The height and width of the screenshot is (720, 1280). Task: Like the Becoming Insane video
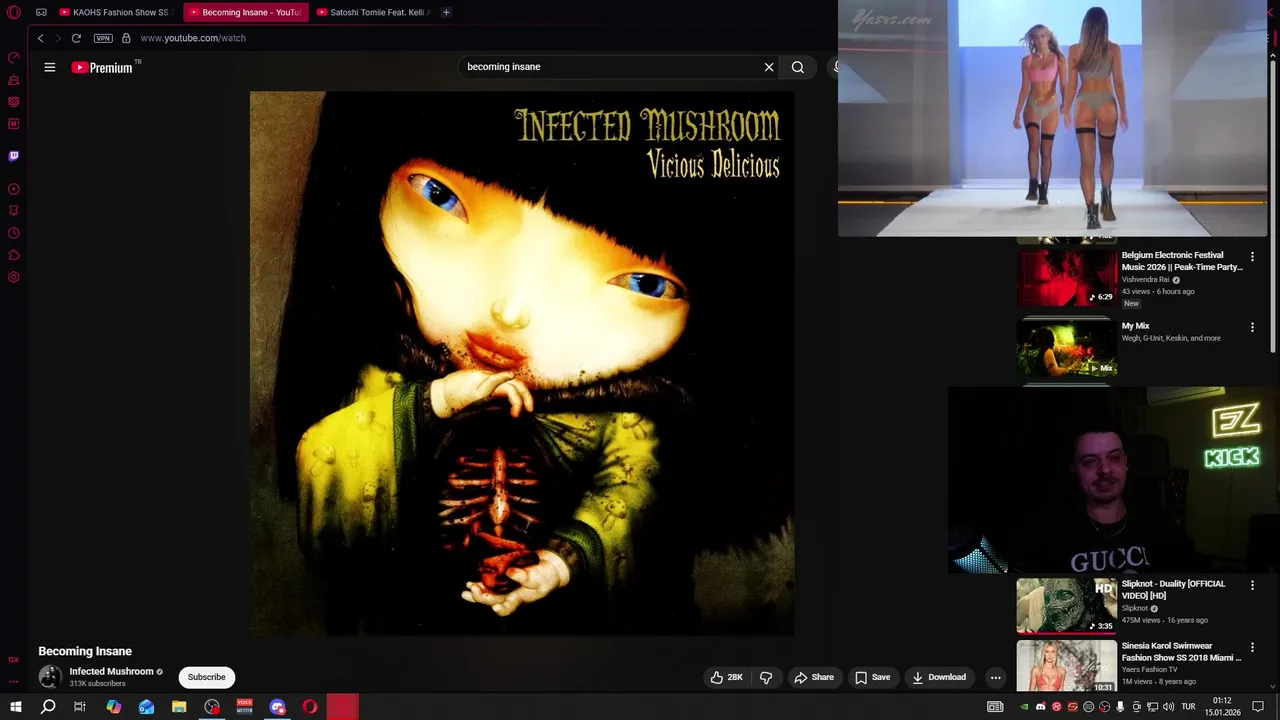[727, 677]
